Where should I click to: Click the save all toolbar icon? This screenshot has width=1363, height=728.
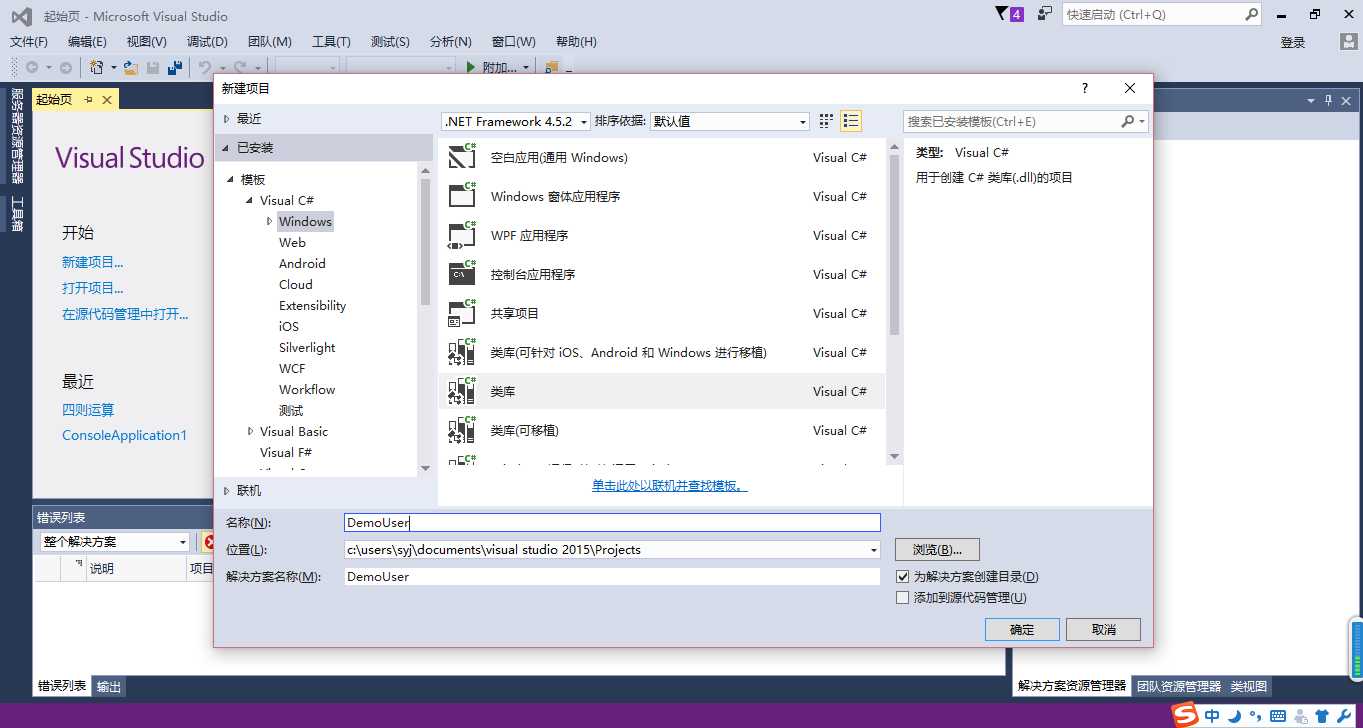coord(175,67)
